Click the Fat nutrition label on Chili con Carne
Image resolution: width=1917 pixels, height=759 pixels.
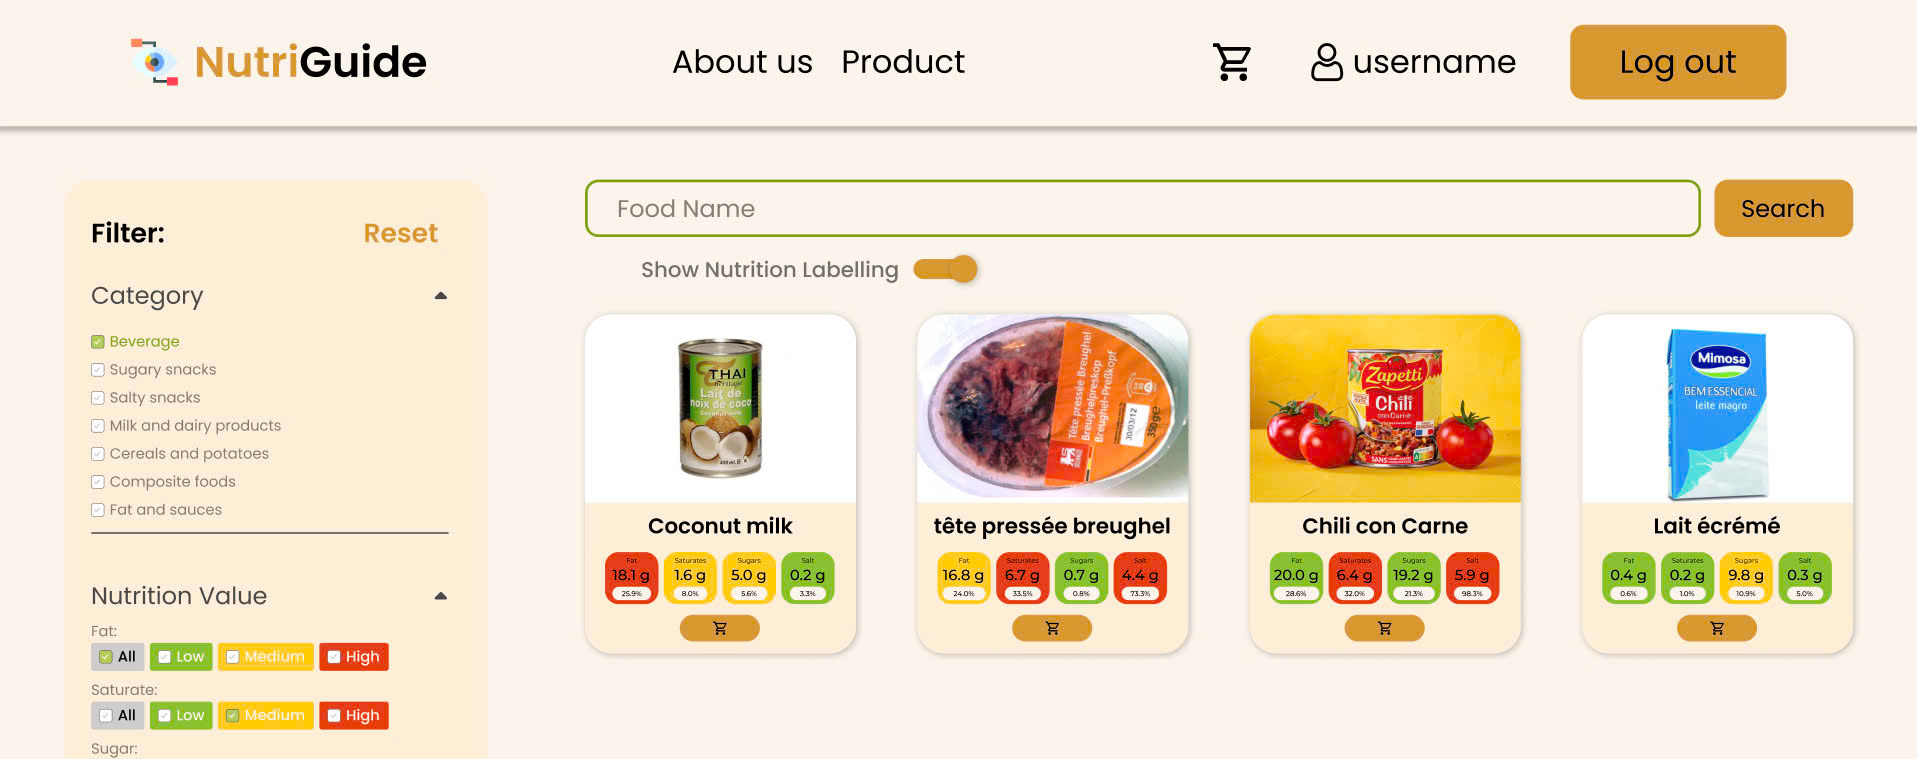[1295, 575]
